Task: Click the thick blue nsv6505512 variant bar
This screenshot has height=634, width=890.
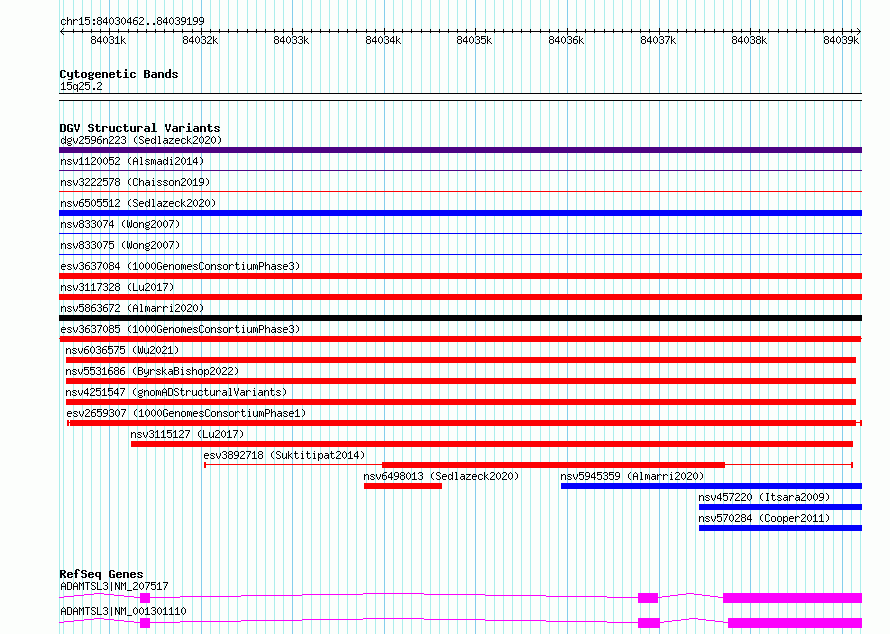Action: click(x=460, y=213)
